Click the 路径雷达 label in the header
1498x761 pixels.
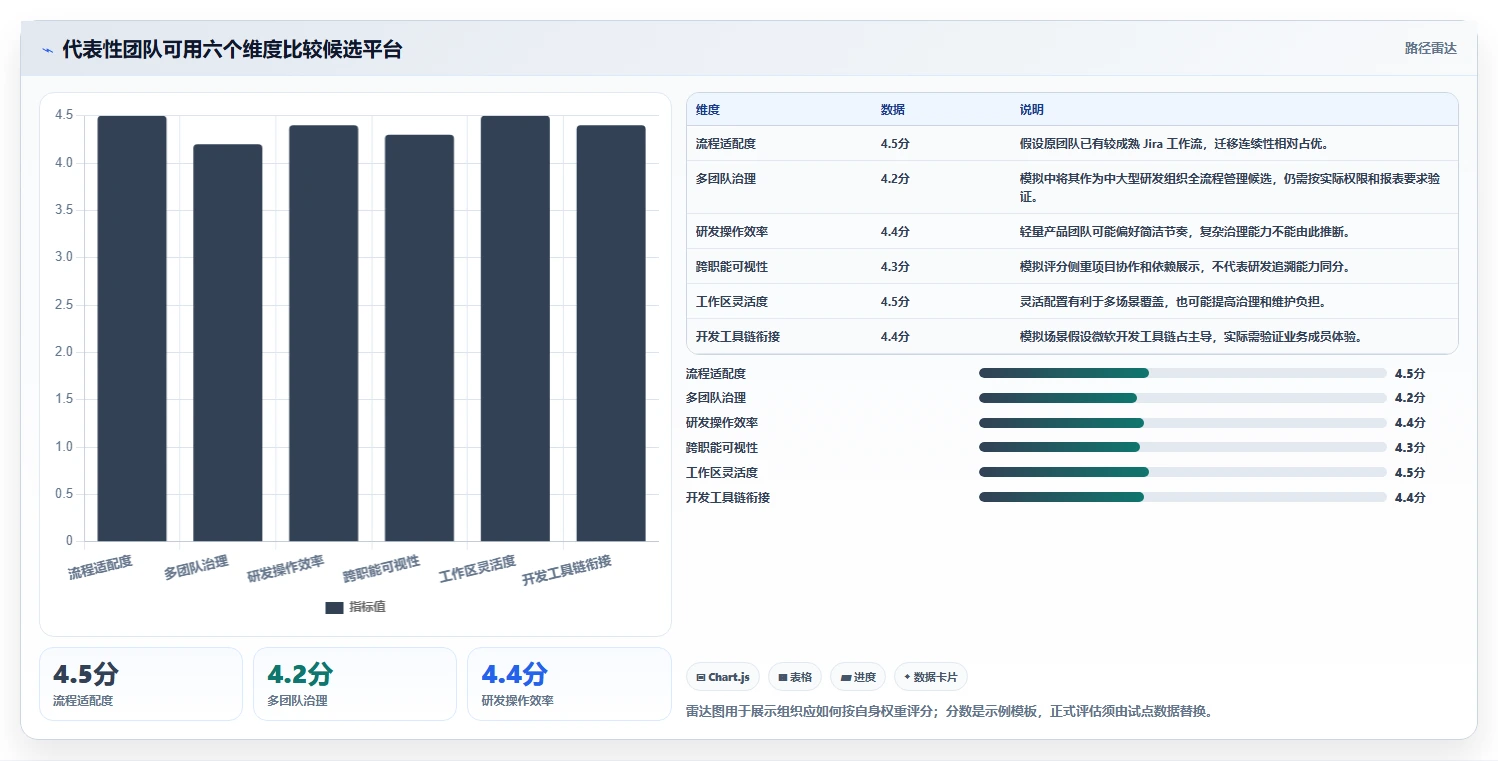coord(1430,48)
